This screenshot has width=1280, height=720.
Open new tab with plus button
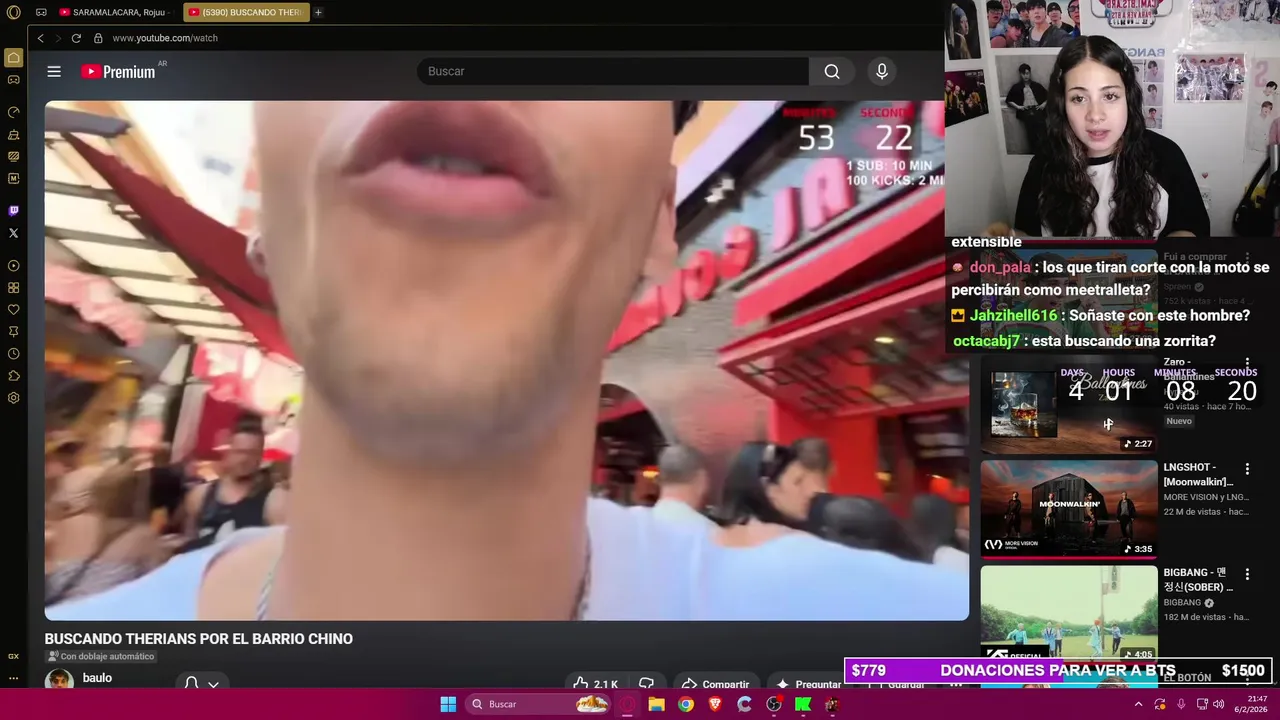[x=318, y=12]
